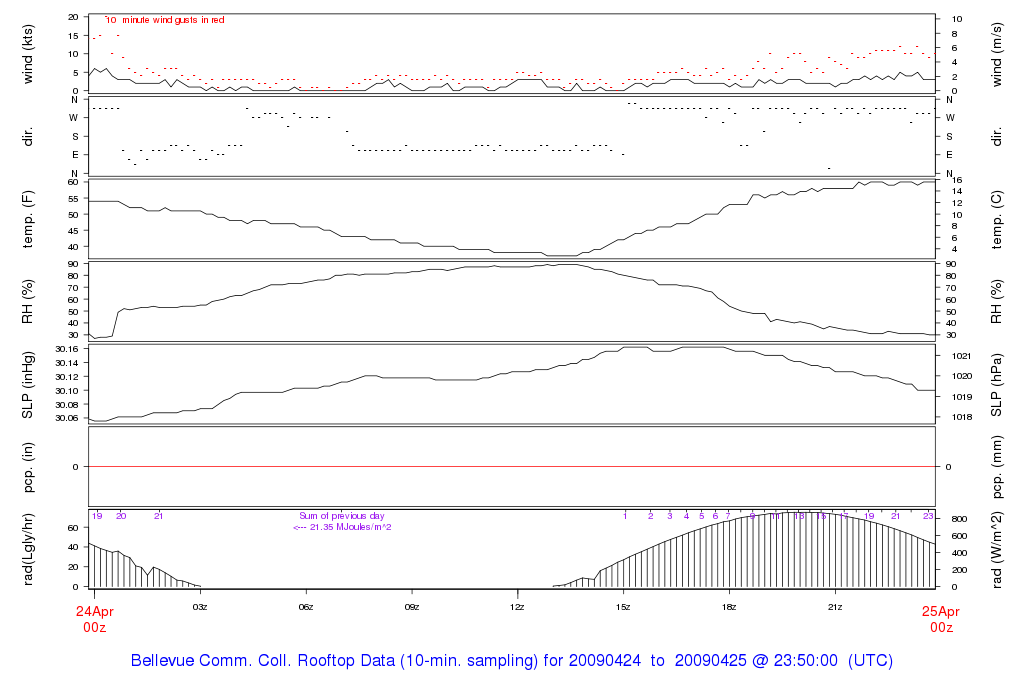Image resolution: width=1024 pixels, height=700 pixels.
Task: Click the '18z' time tick label
Action: click(729, 607)
